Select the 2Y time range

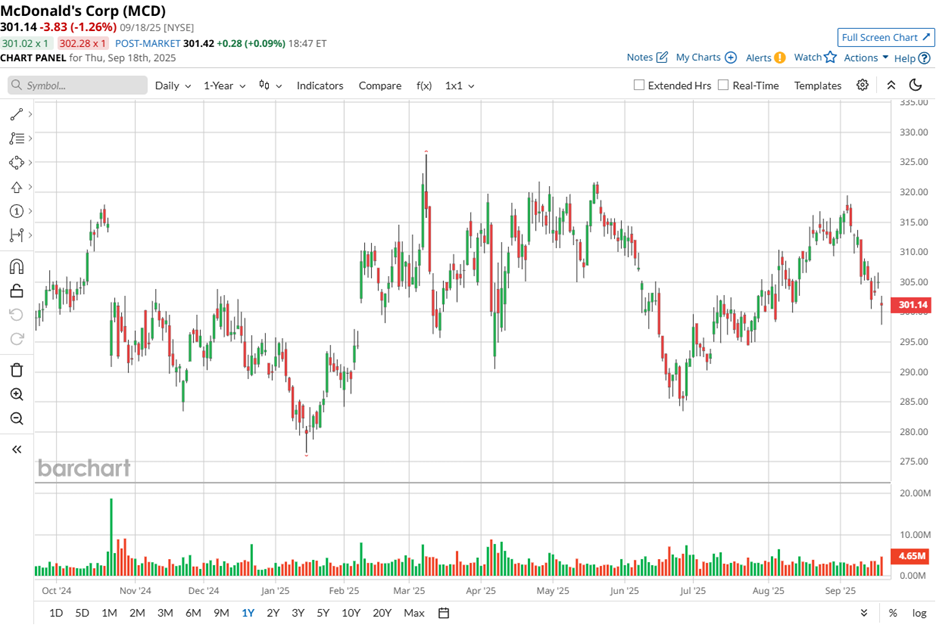[273, 613]
